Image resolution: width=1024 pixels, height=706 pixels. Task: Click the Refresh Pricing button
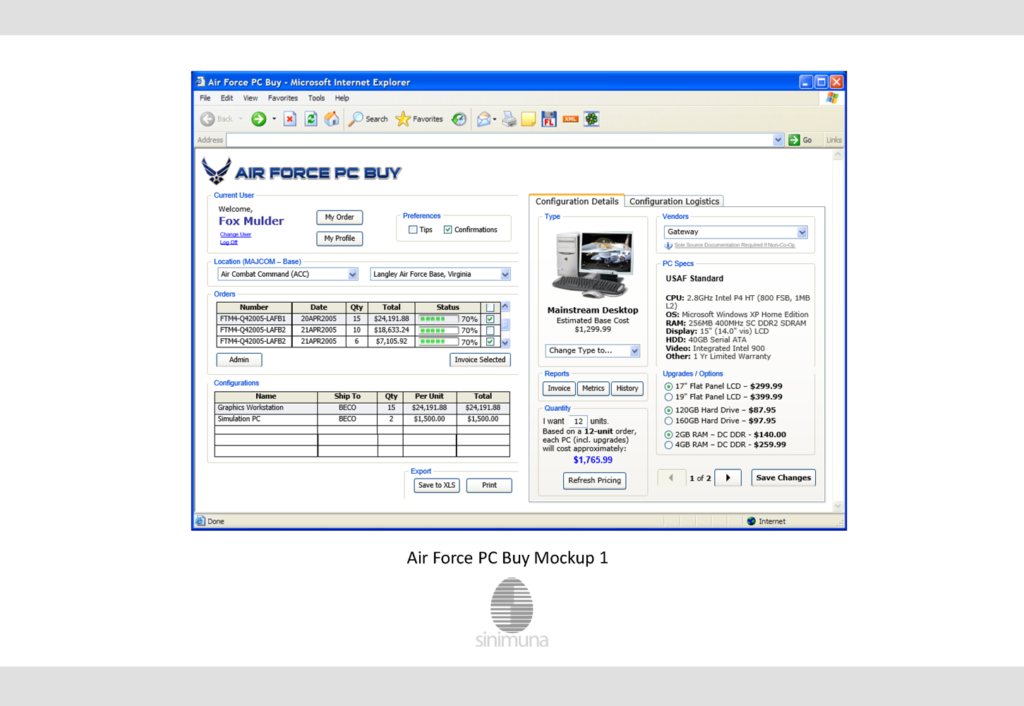pyautogui.click(x=594, y=481)
